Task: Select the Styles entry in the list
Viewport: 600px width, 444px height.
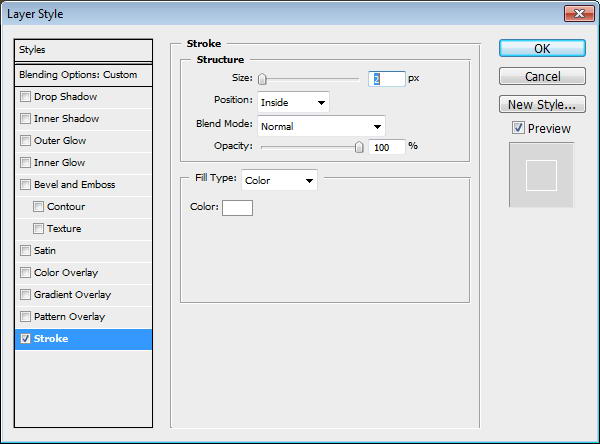Action: [x=83, y=50]
